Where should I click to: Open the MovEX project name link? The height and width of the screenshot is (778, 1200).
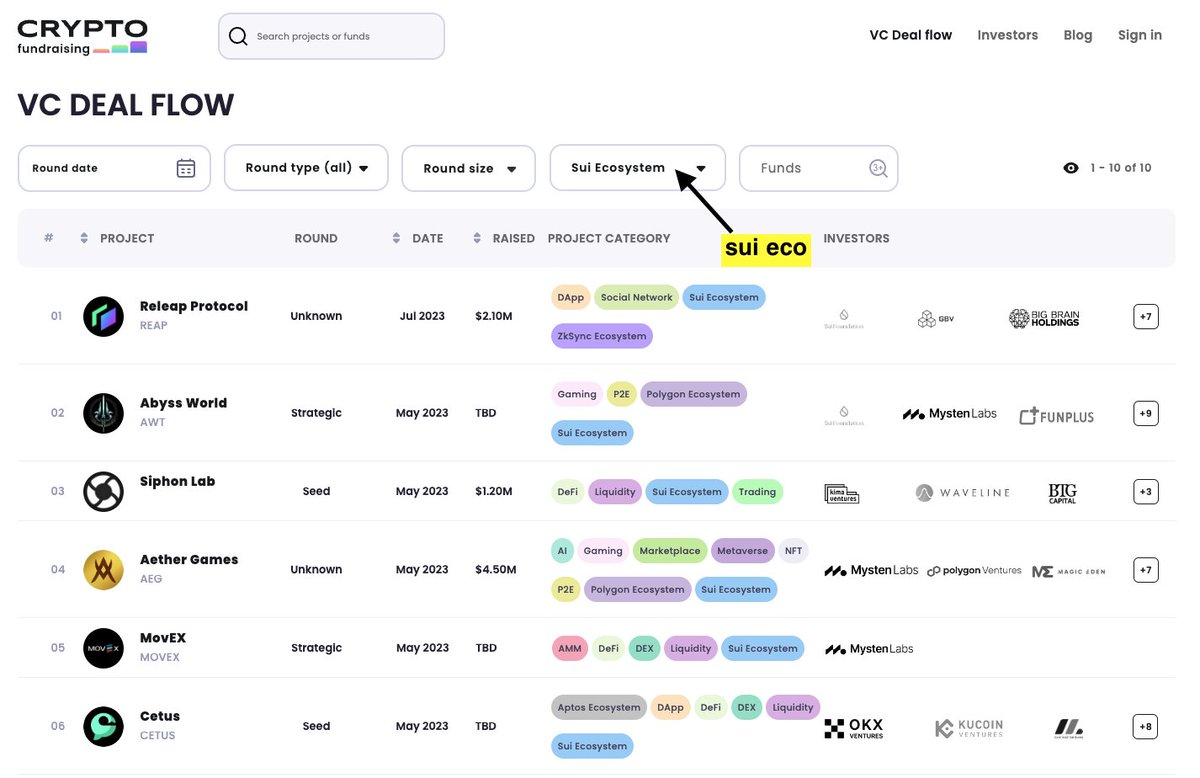point(163,638)
